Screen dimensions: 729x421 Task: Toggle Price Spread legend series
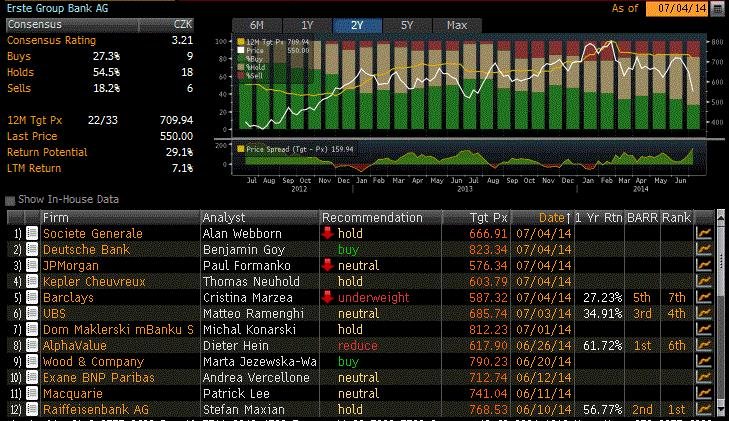241,149
